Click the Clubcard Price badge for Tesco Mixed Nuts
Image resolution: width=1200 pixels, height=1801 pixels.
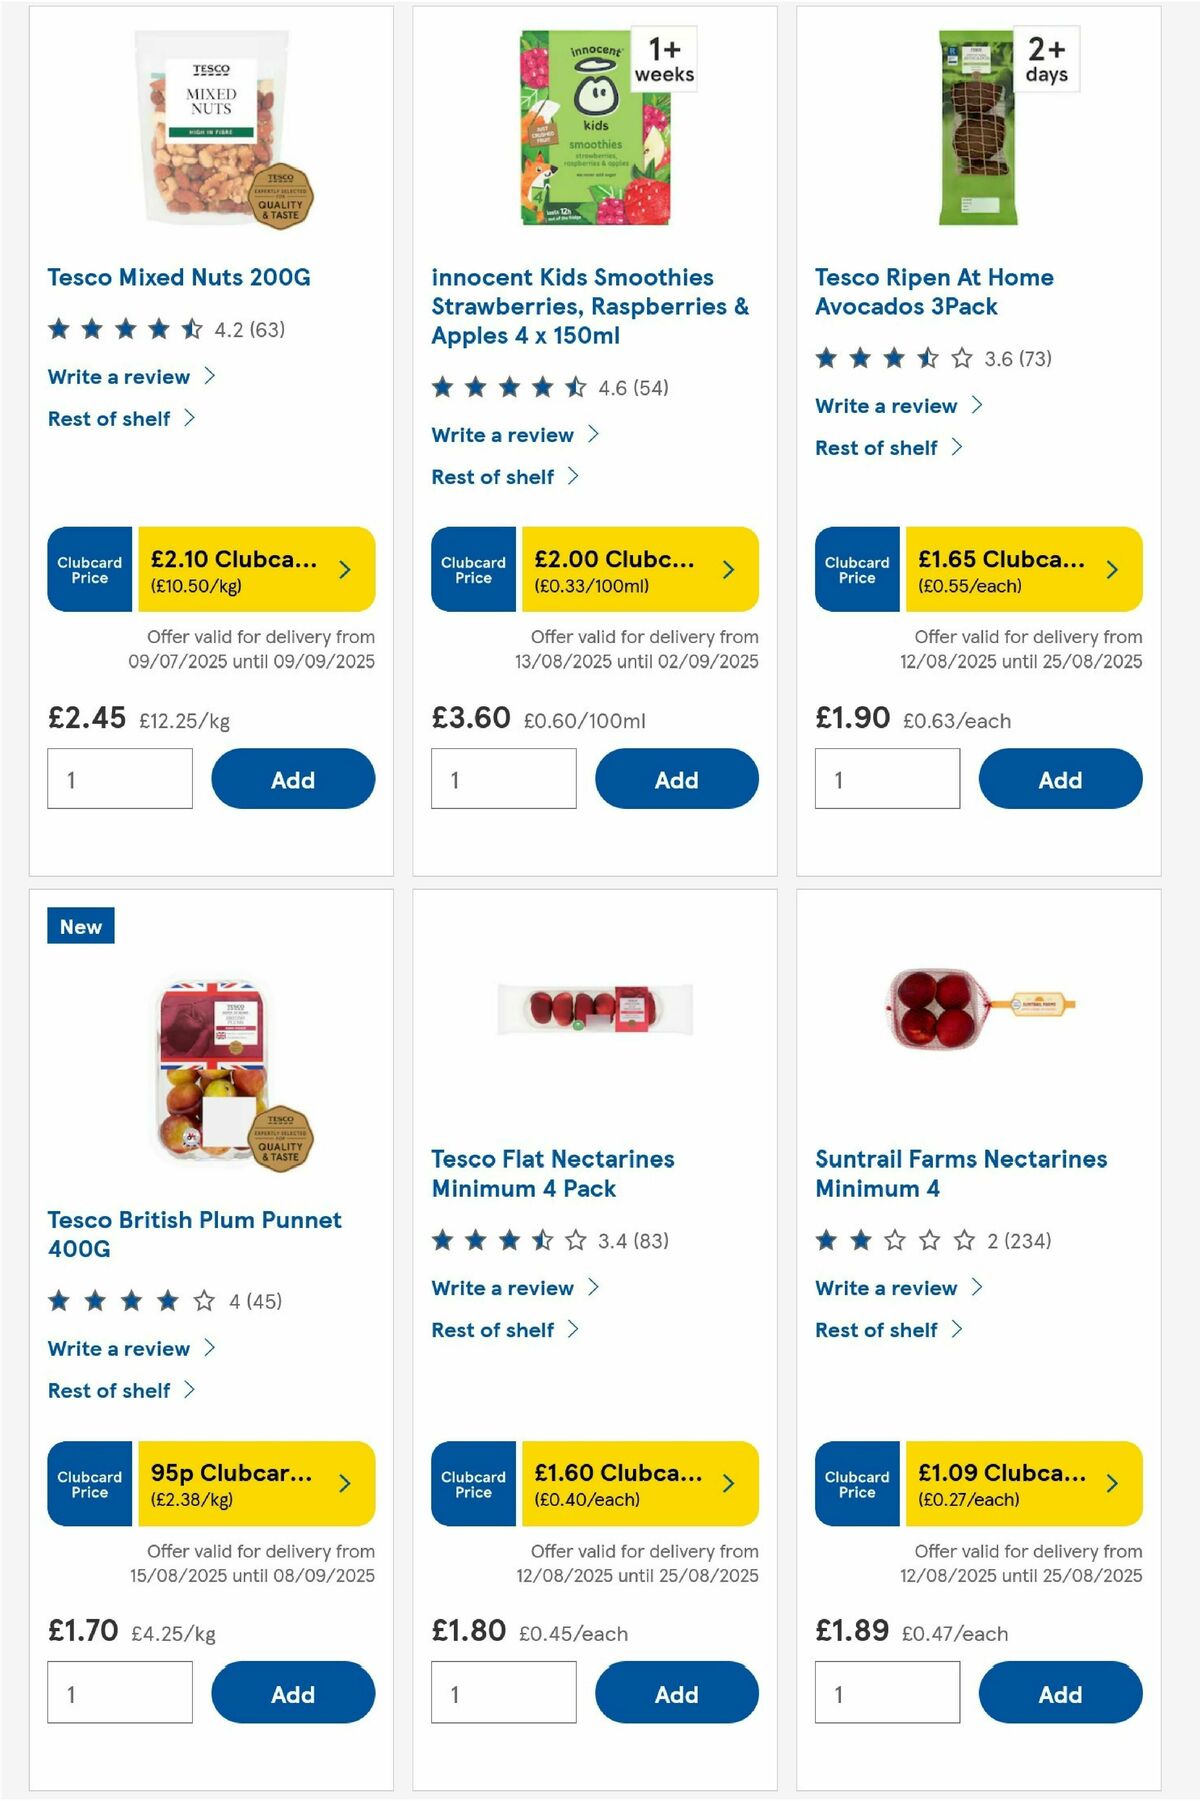pos(89,569)
